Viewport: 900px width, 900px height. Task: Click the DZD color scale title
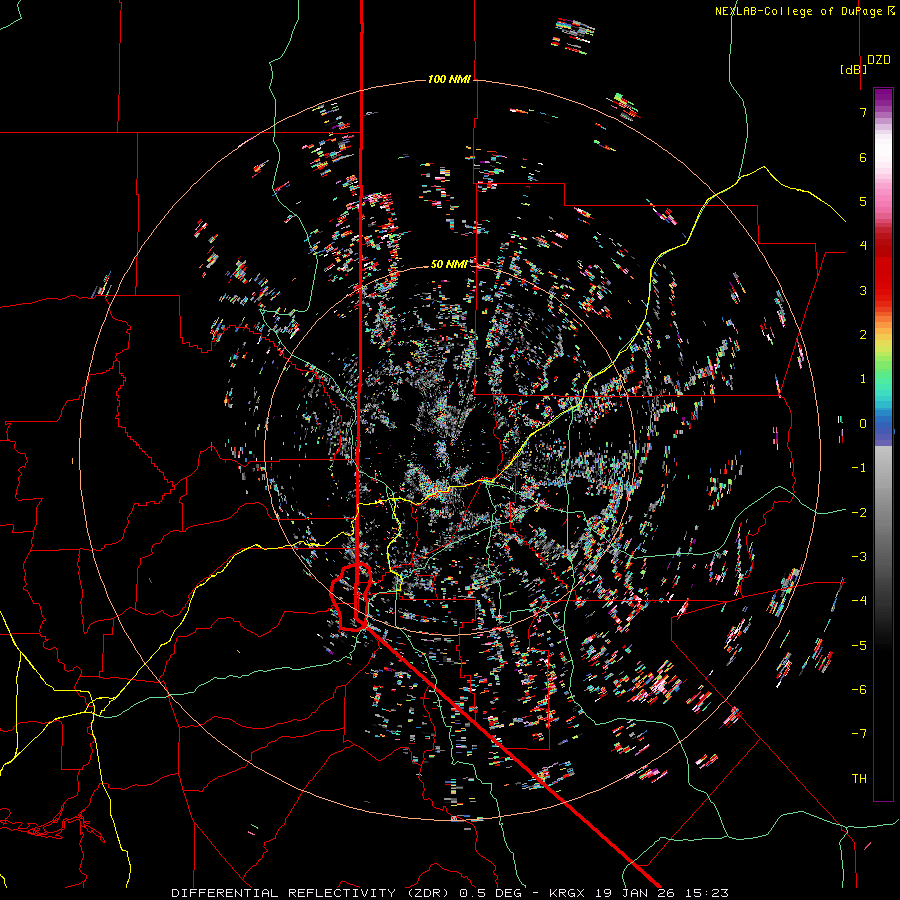[879, 60]
